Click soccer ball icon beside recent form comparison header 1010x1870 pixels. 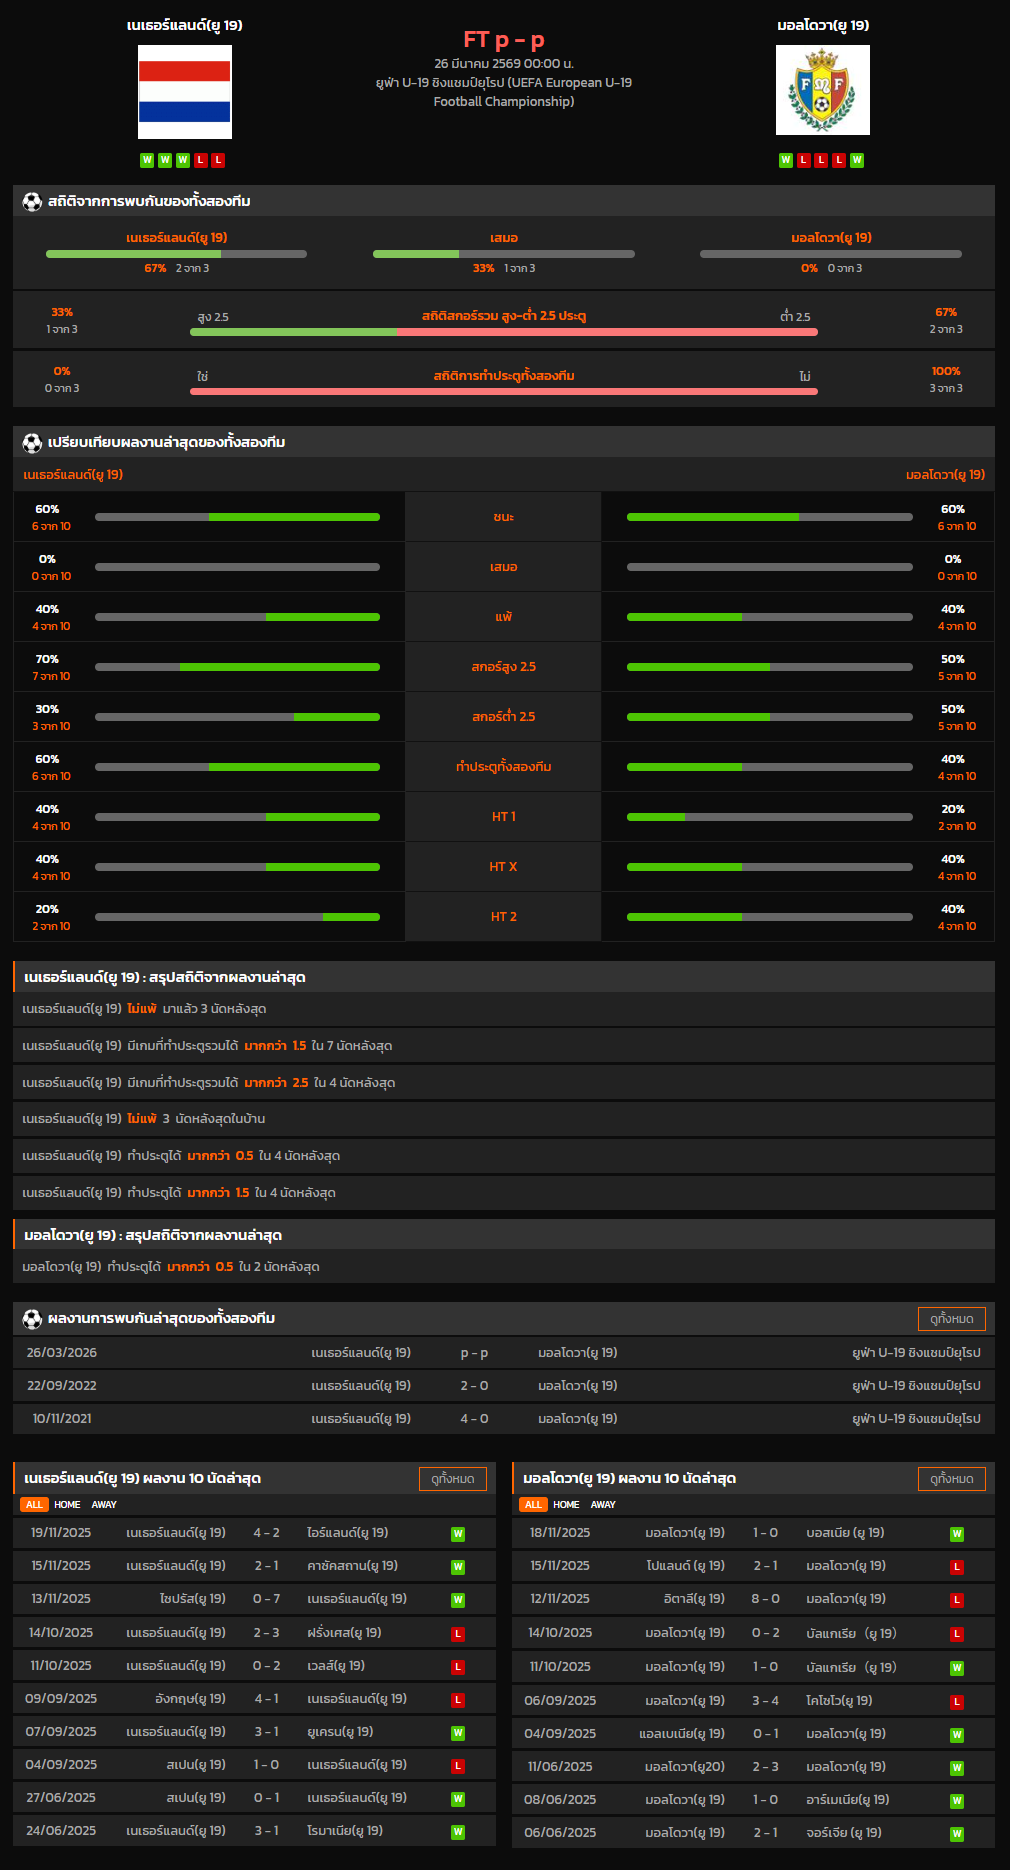click(x=32, y=442)
